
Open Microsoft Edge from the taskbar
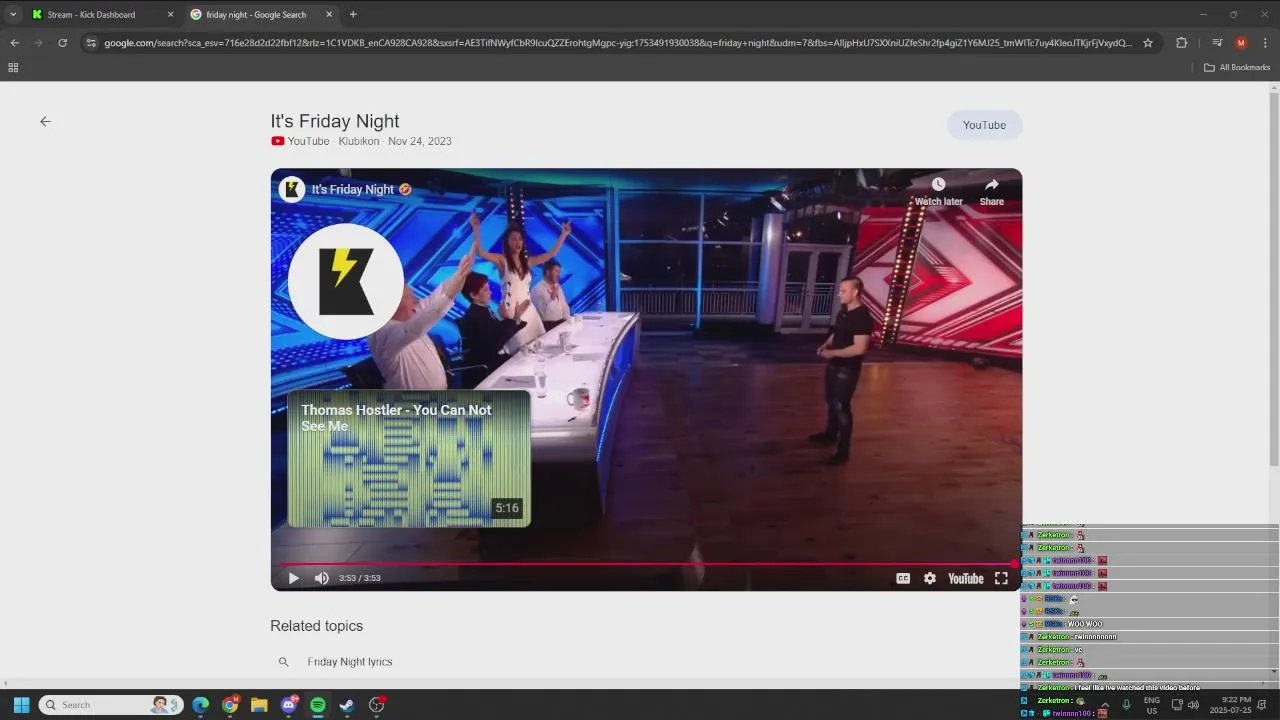[201, 705]
